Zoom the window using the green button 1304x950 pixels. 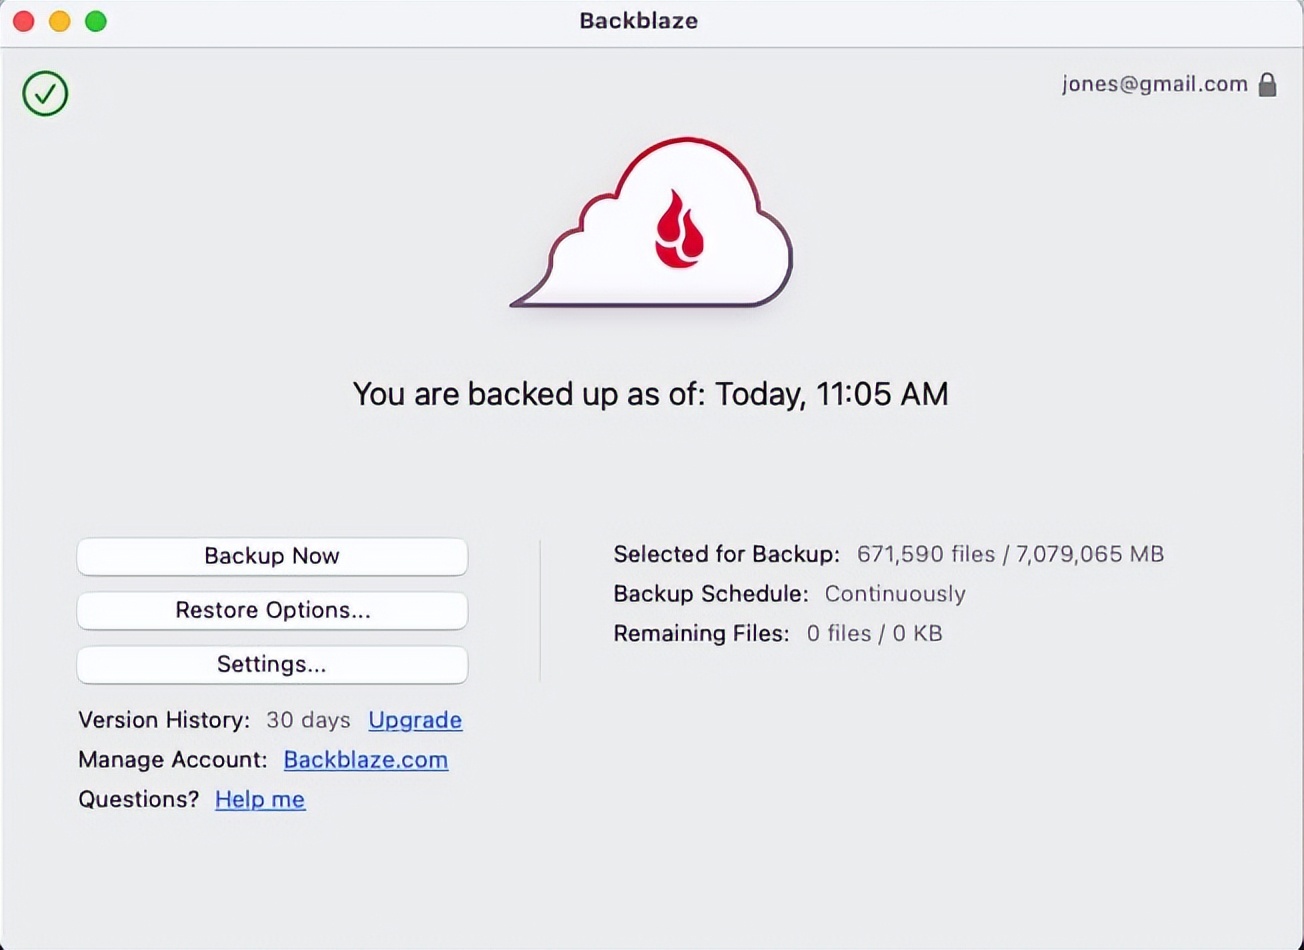[x=96, y=21]
